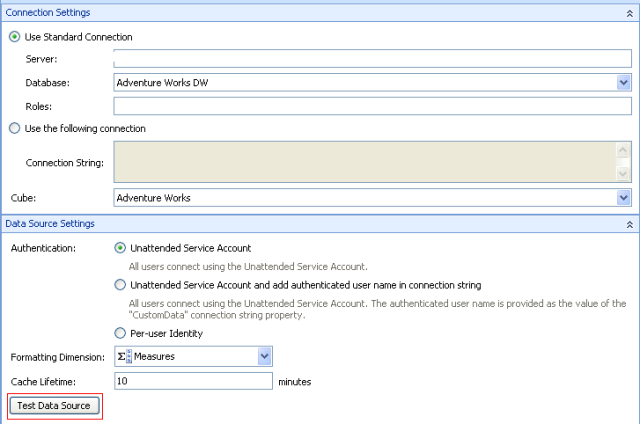Open the Formatting Dimension dropdown
The height and width of the screenshot is (424, 640).
[x=264, y=357]
